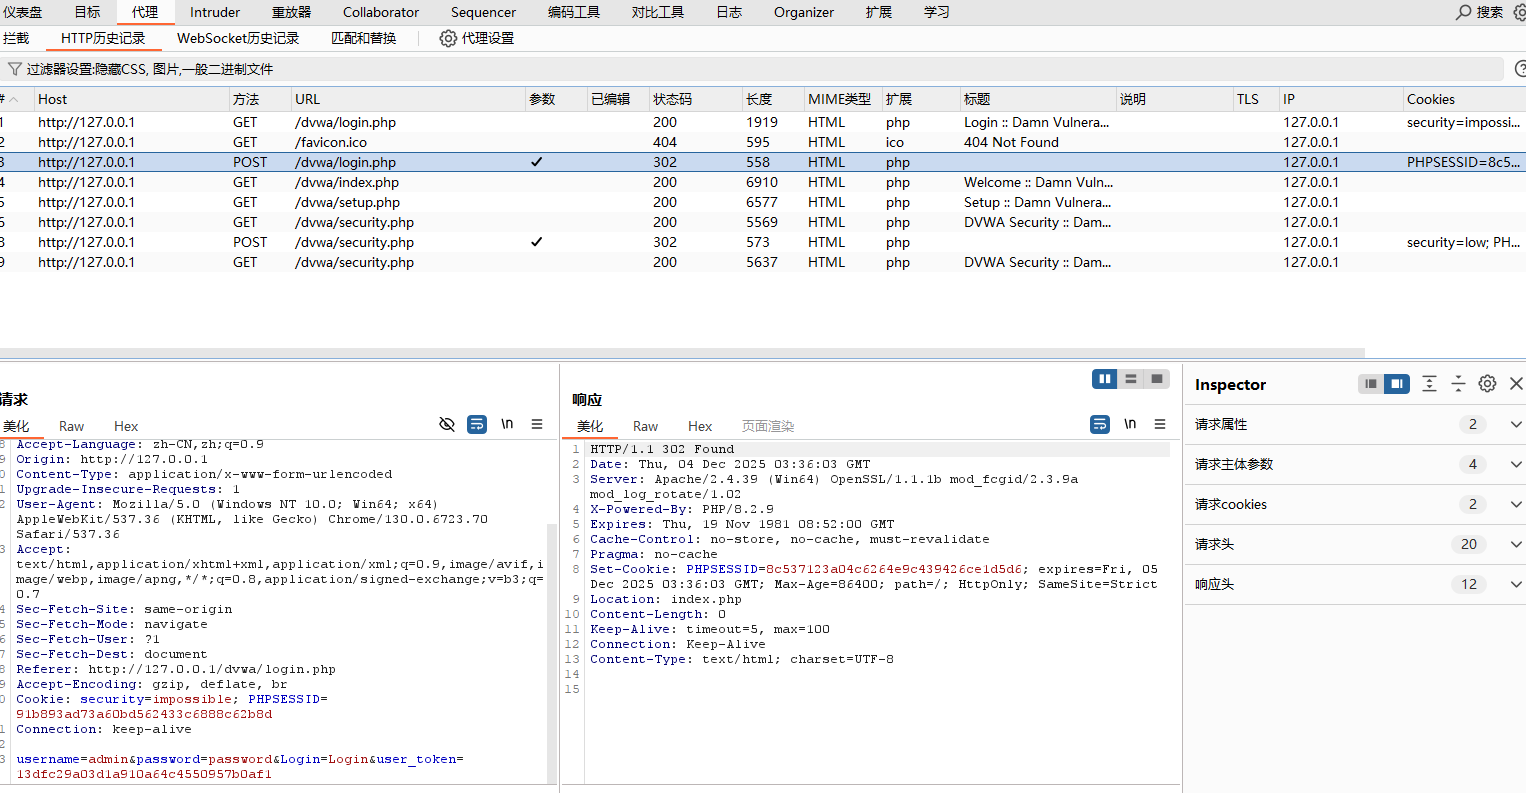Switch to WebSocket历史记录 tab
Image resolution: width=1526 pixels, height=793 pixels.
coord(238,38)
